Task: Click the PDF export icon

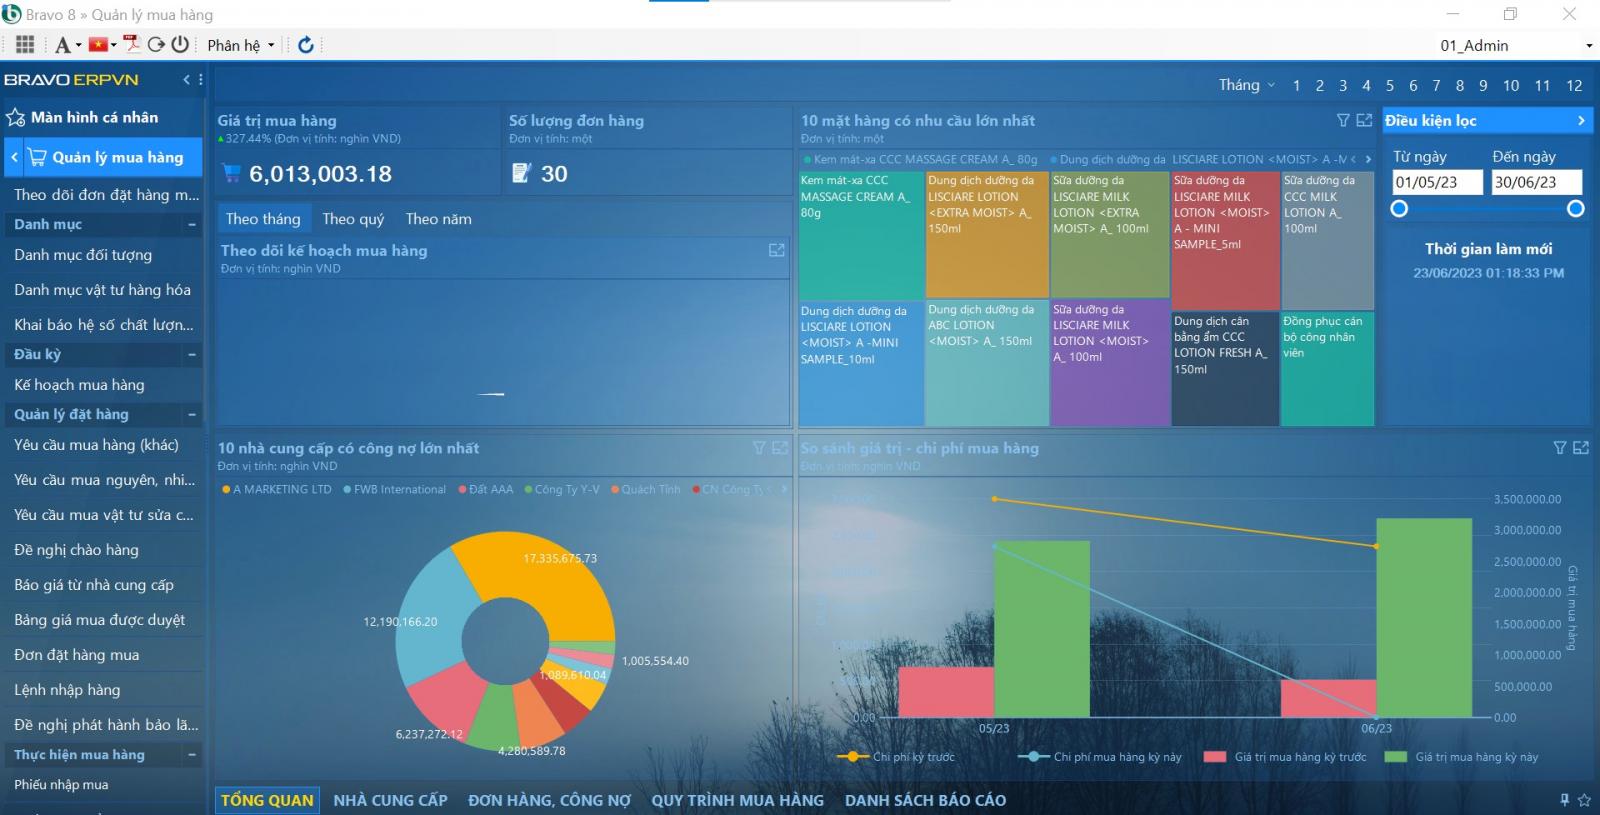Action: (131, 44)
